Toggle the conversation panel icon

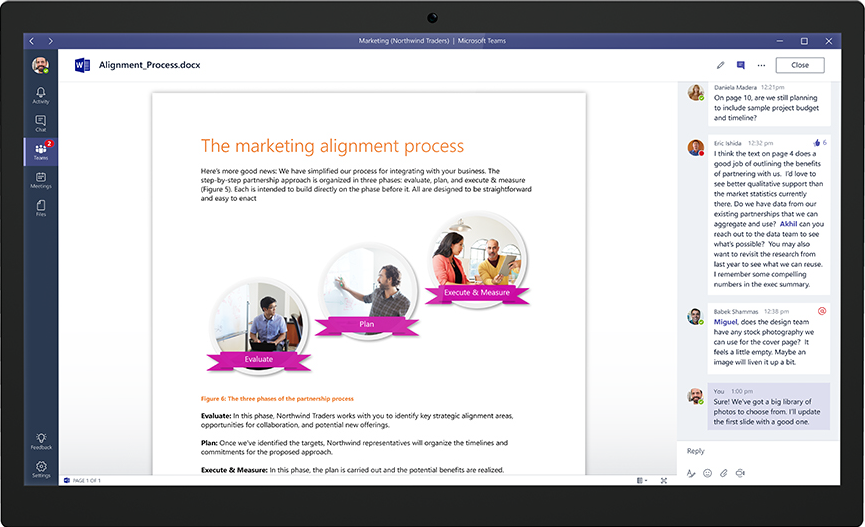(x=741, y=65)
